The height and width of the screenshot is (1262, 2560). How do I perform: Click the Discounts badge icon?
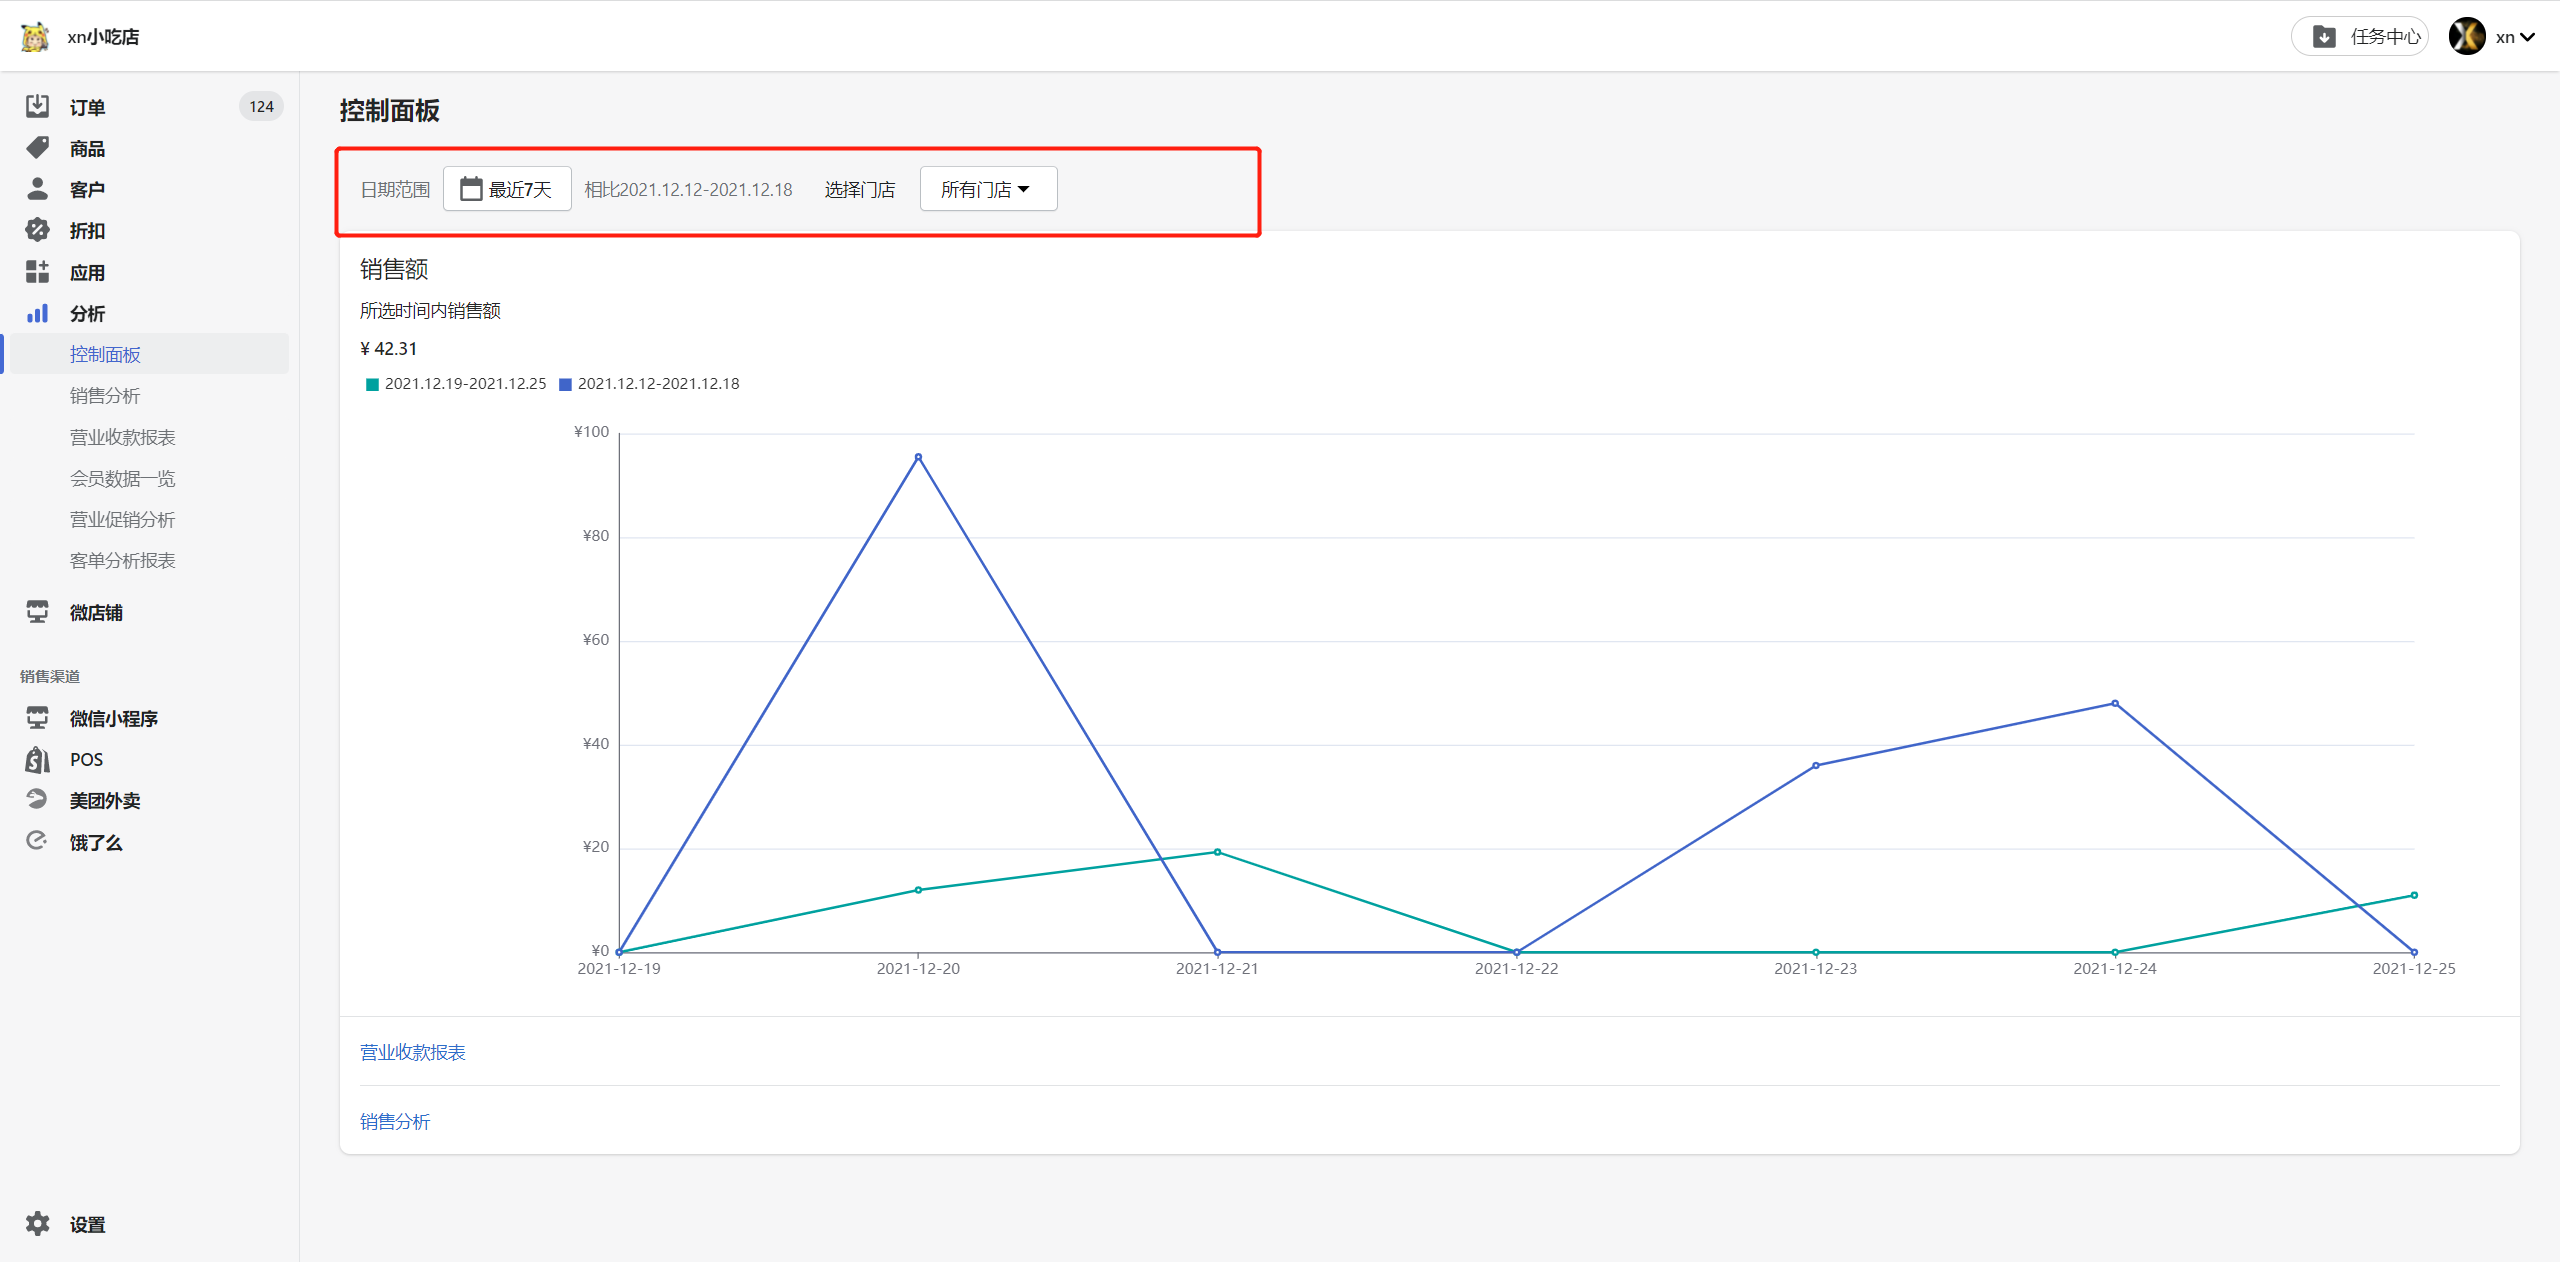tap(37, 230)
